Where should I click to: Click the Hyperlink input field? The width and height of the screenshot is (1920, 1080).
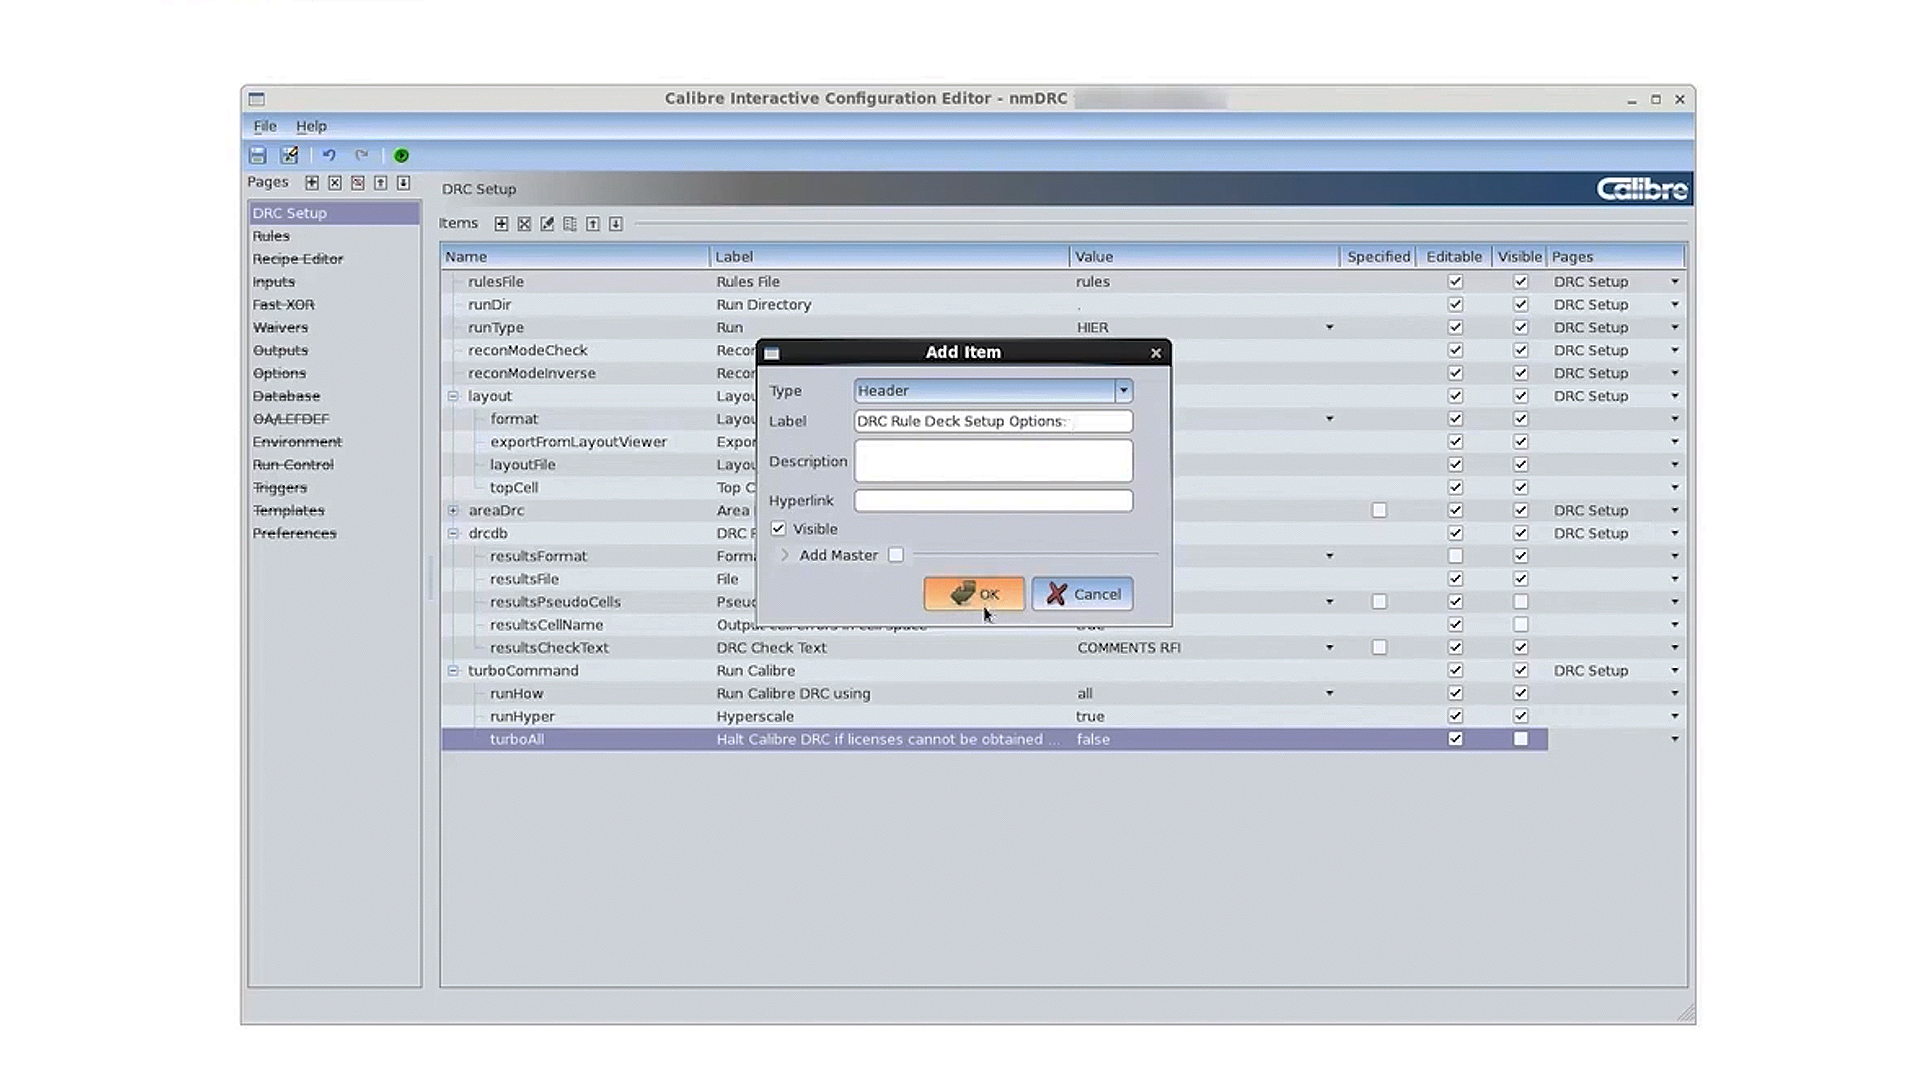coord(992,500)
